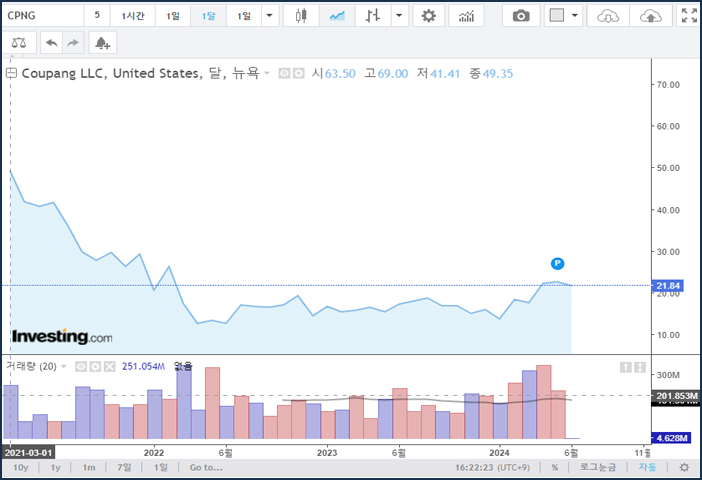Image resolution: width=702 pixels, height=480 pixels.
Task: Click the 16:22:23 (UTC+9) timezone clock
Action: [492, 467]
